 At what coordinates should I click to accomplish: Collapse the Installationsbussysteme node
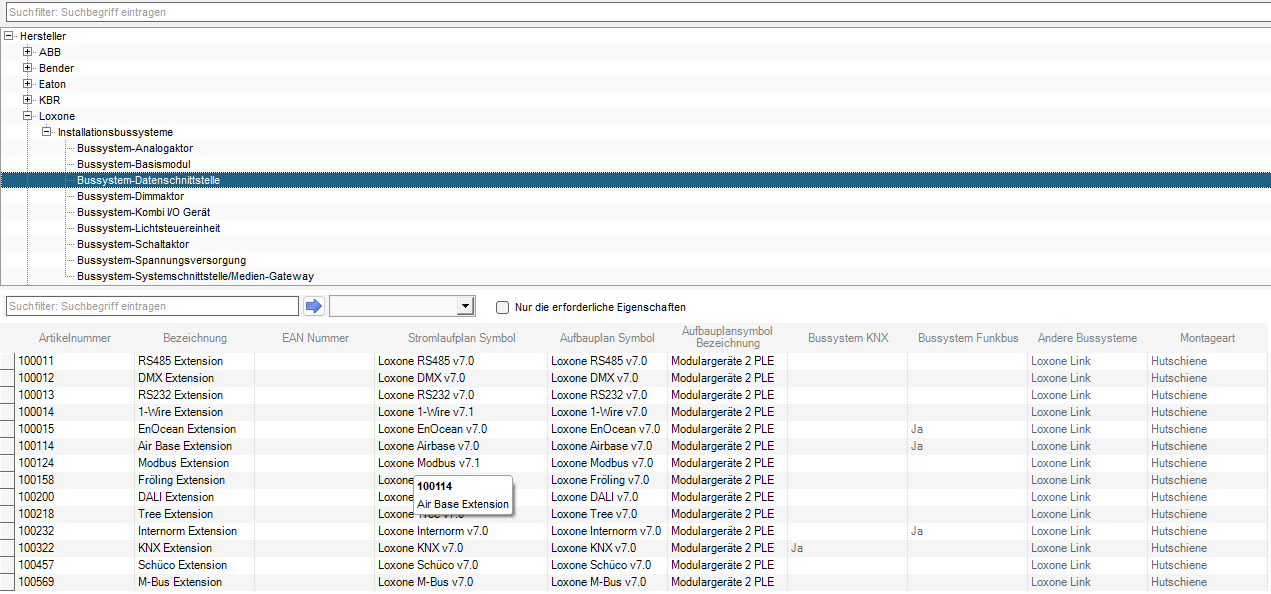[x=47, y=132]
